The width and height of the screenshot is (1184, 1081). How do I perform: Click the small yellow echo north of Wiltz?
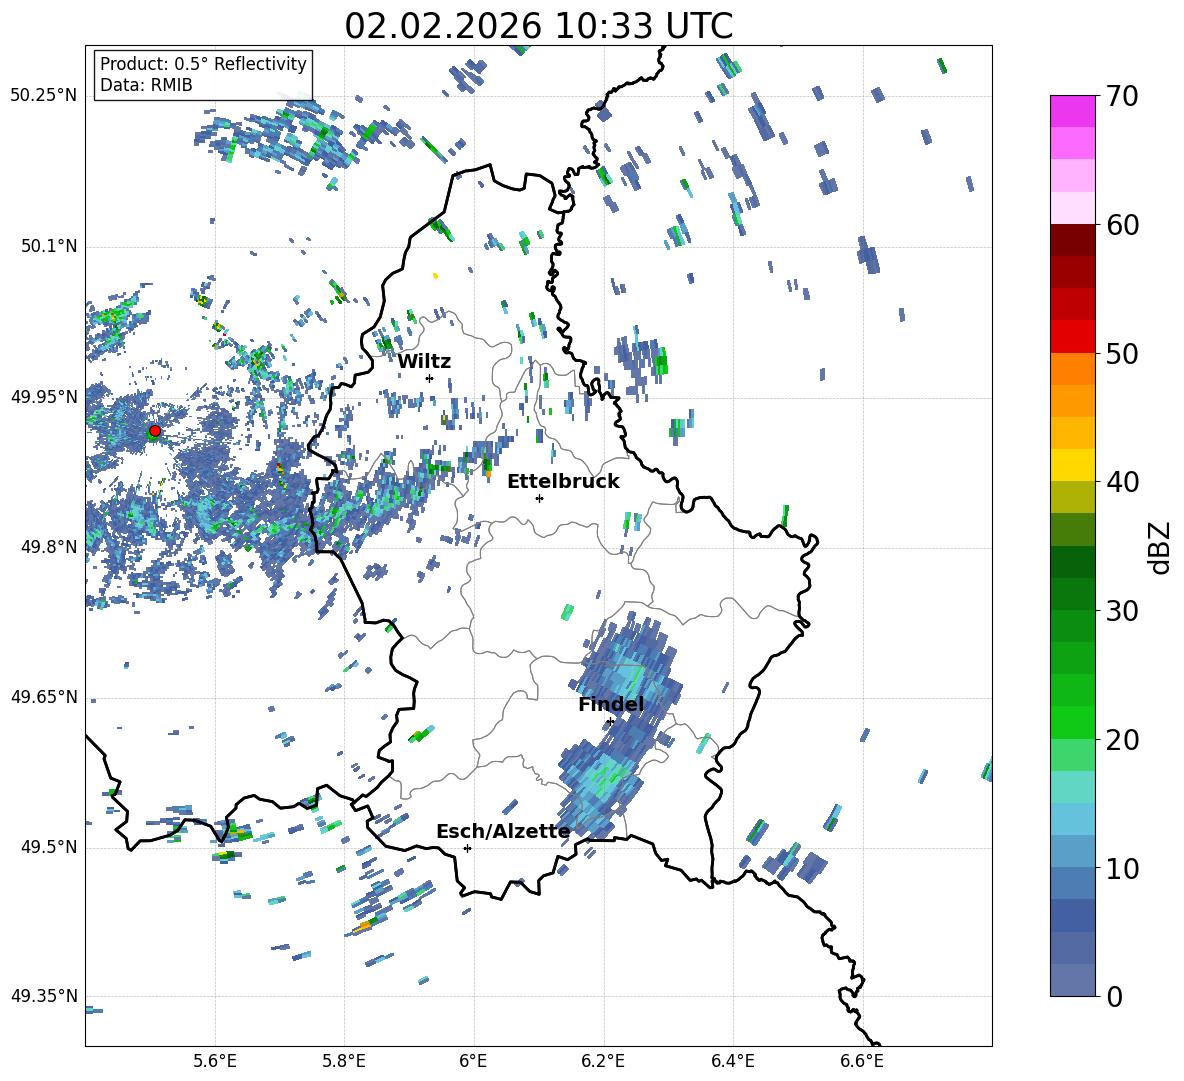[435, 275]
